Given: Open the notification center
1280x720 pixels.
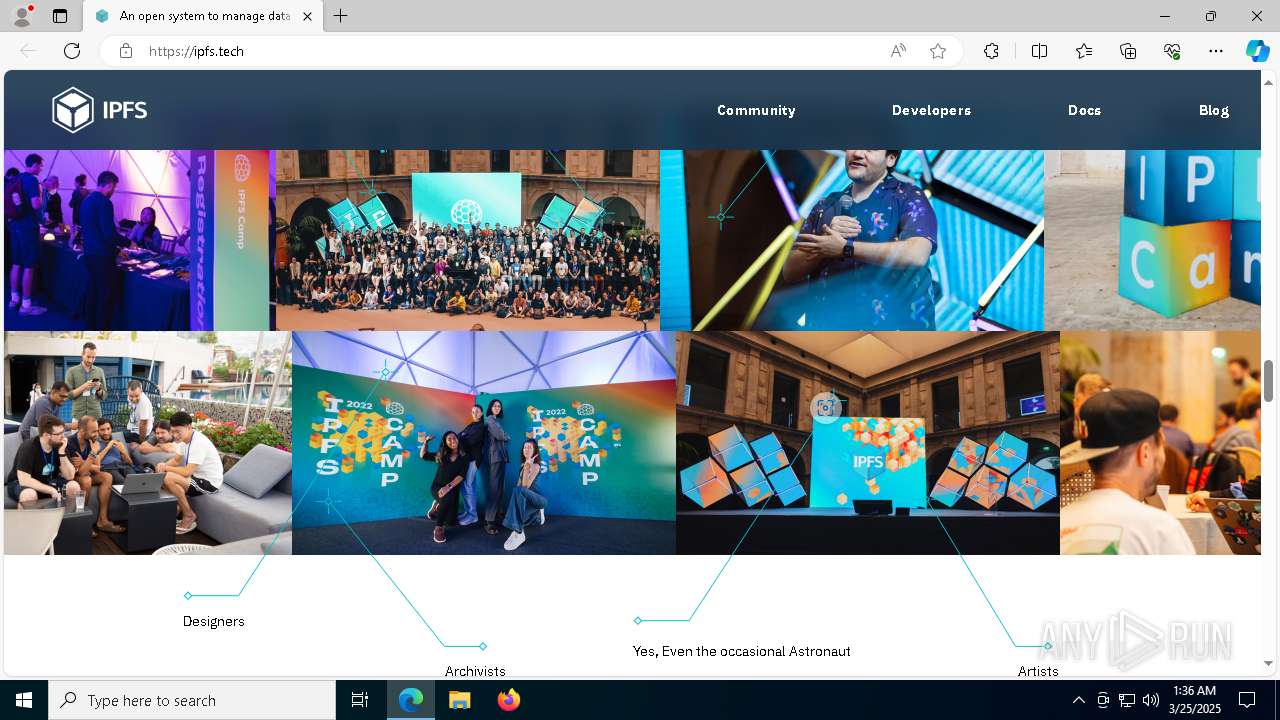Looking at the screenshot, I should click(1247, 700).
